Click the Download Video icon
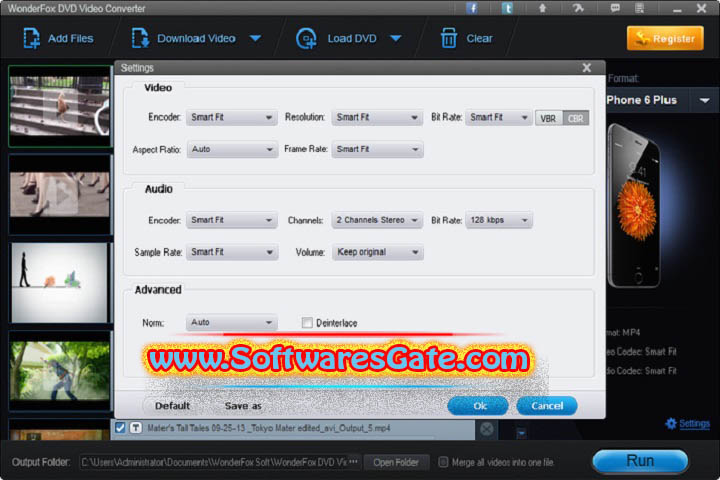720x480 pixels. (x=140, y=38)
